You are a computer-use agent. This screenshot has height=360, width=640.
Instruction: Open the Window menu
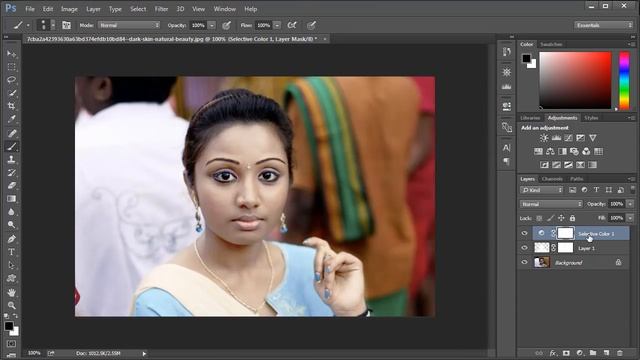click(x=224, y=9)
